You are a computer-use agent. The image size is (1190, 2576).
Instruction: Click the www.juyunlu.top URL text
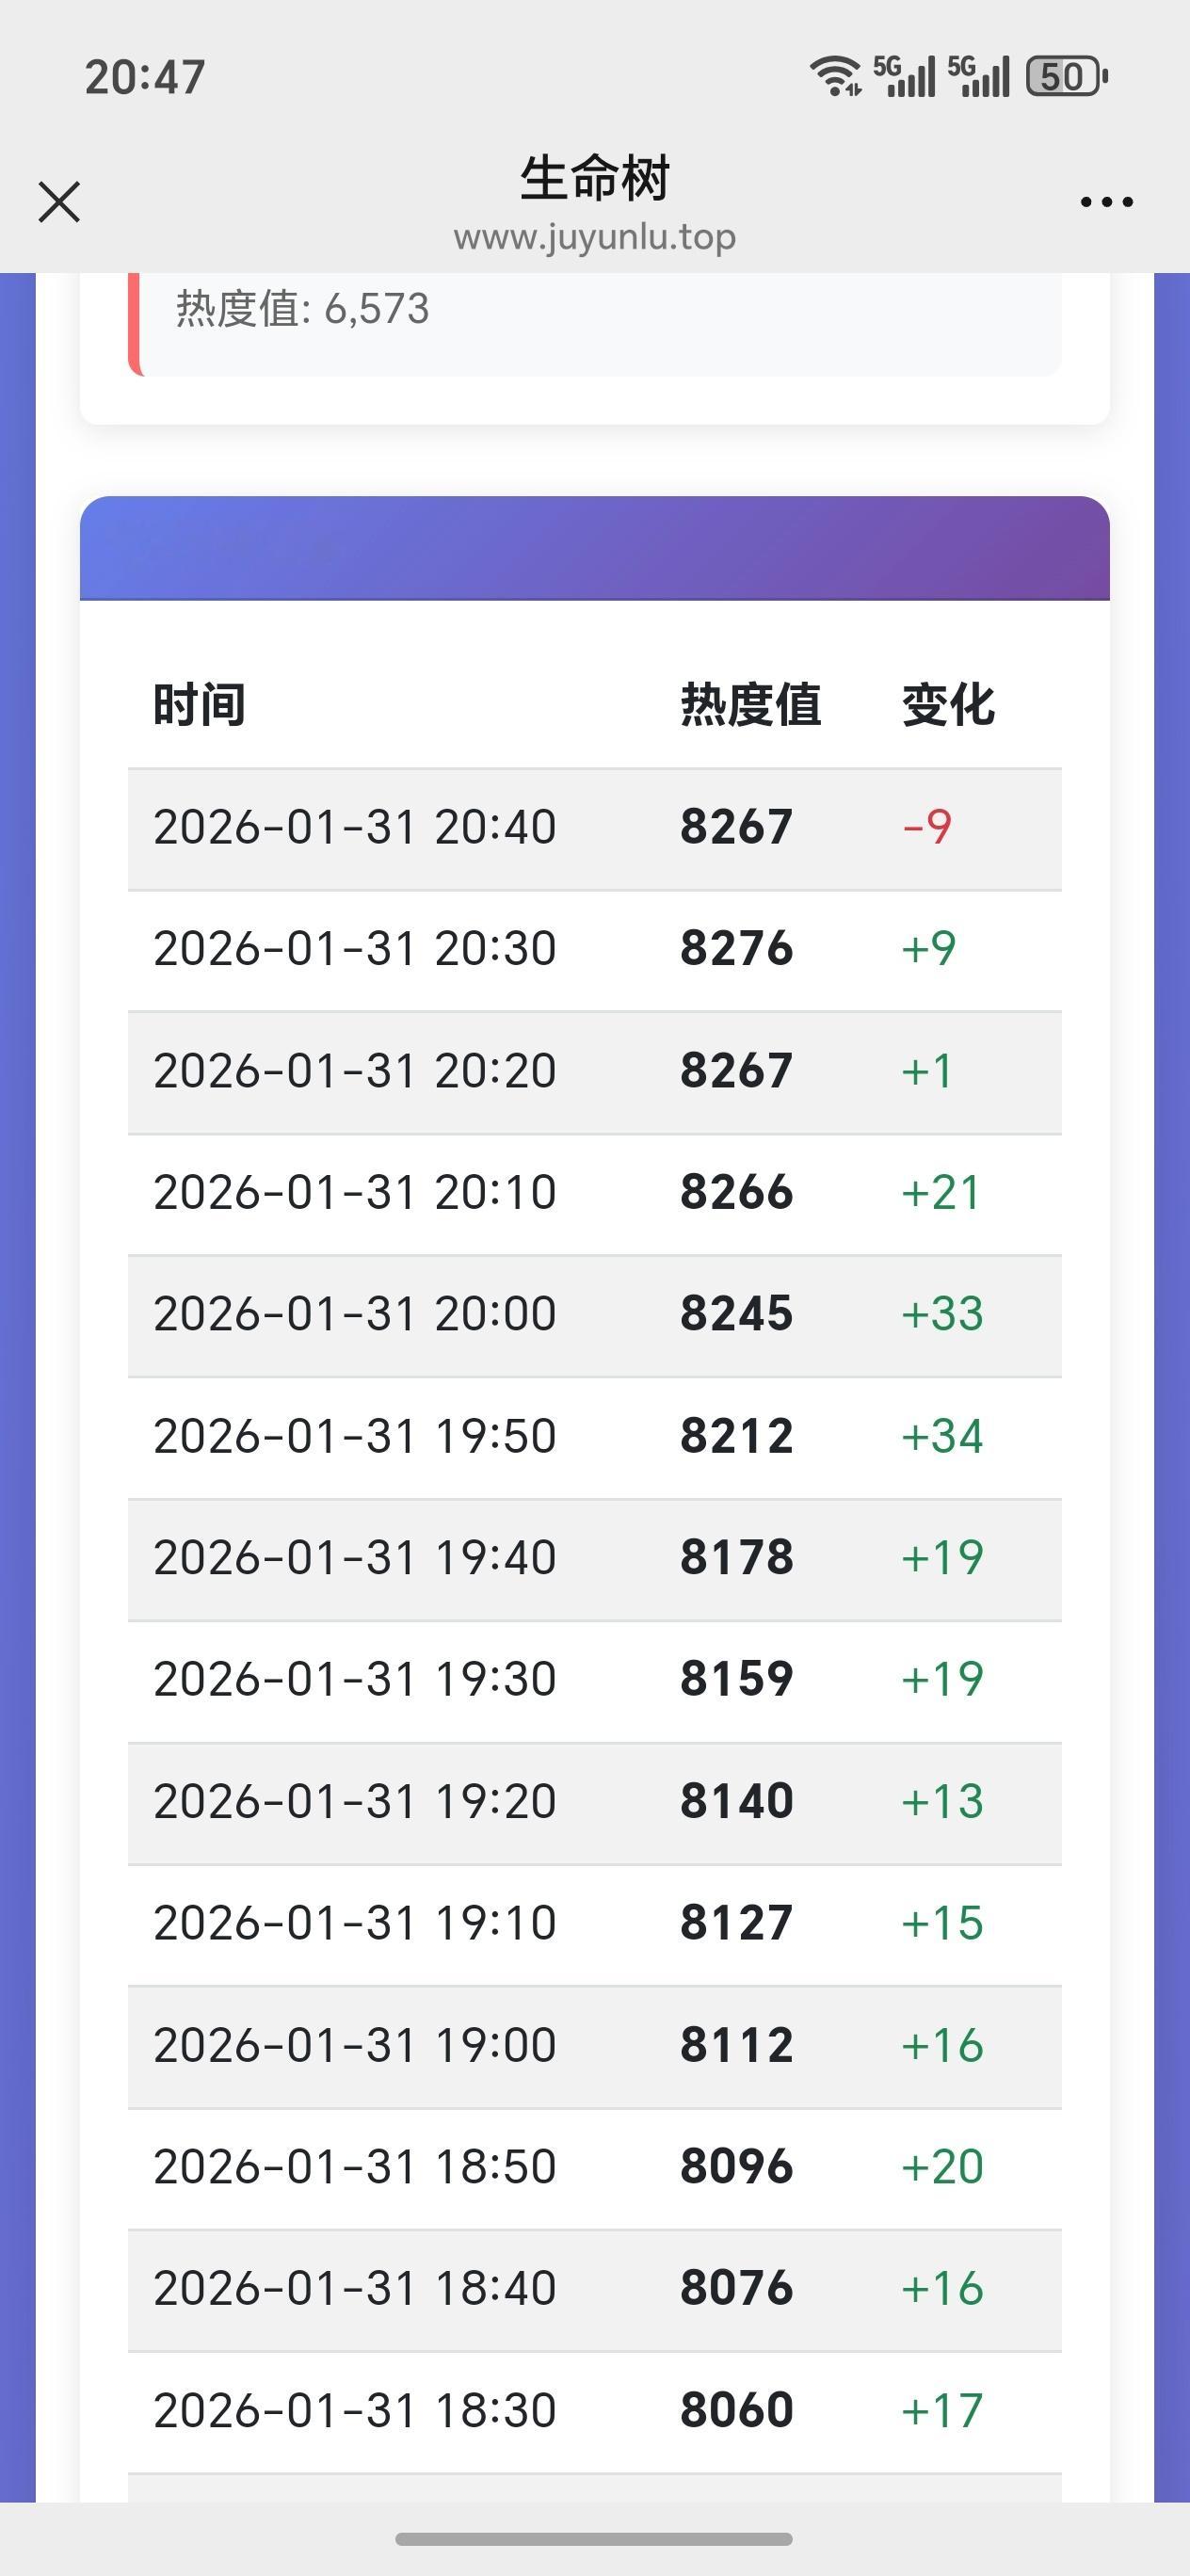pos(594,237)
